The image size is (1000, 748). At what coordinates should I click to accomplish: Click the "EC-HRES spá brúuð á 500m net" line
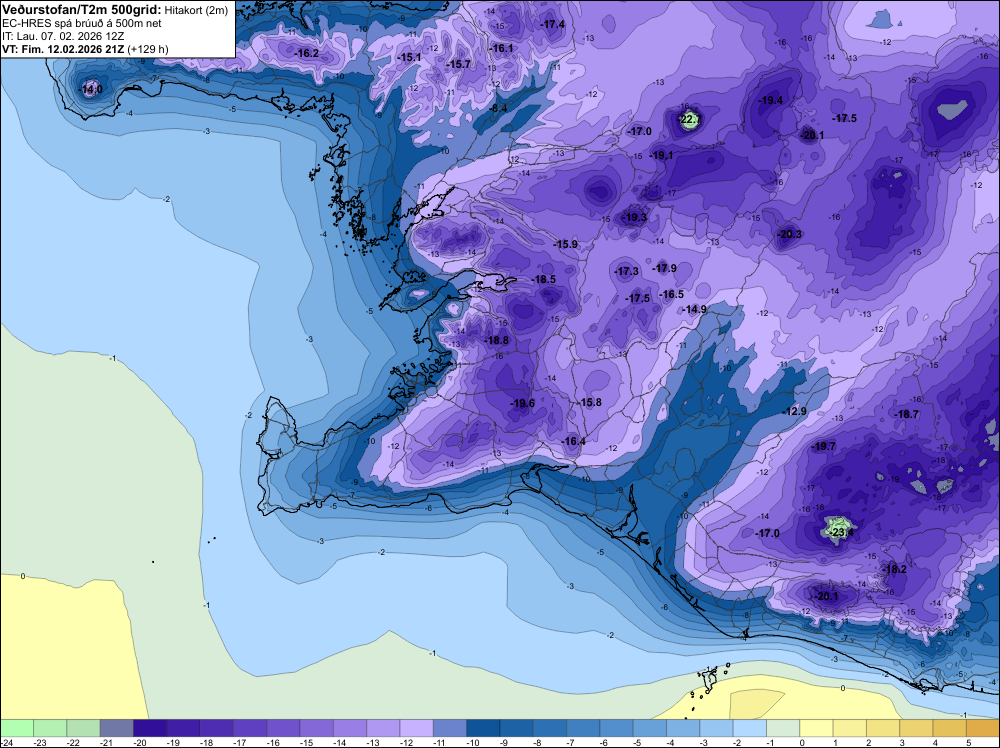point(82,24)
